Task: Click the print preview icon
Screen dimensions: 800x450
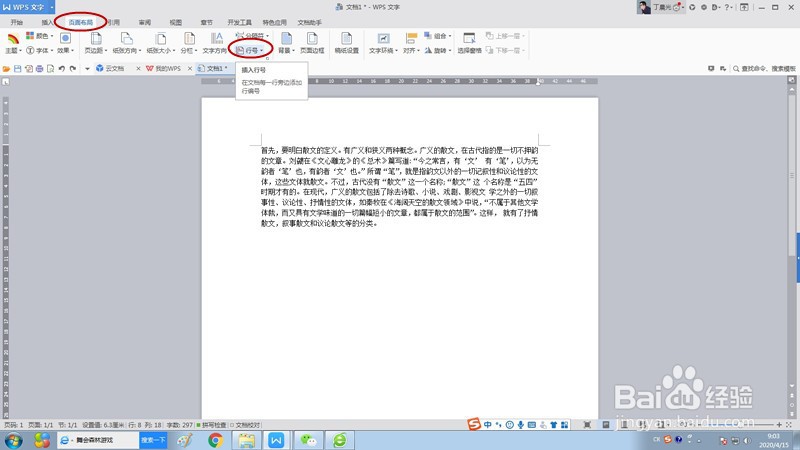Action: click(x=51, y=68)
